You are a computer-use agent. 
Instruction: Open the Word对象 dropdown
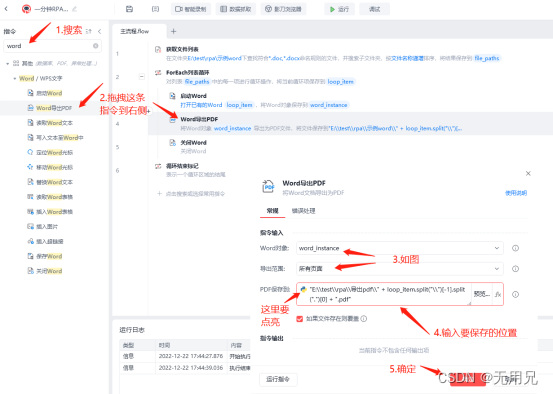coord(400,248)
